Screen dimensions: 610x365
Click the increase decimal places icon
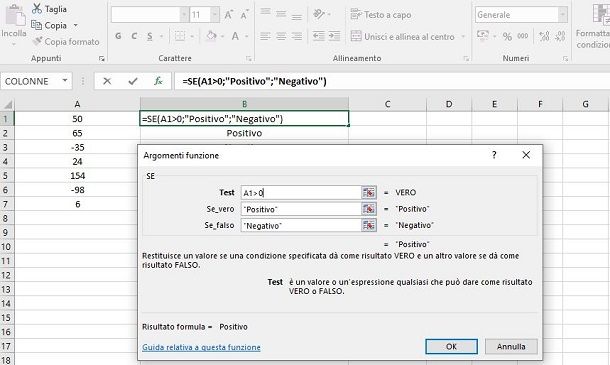(x=544, y=36)
